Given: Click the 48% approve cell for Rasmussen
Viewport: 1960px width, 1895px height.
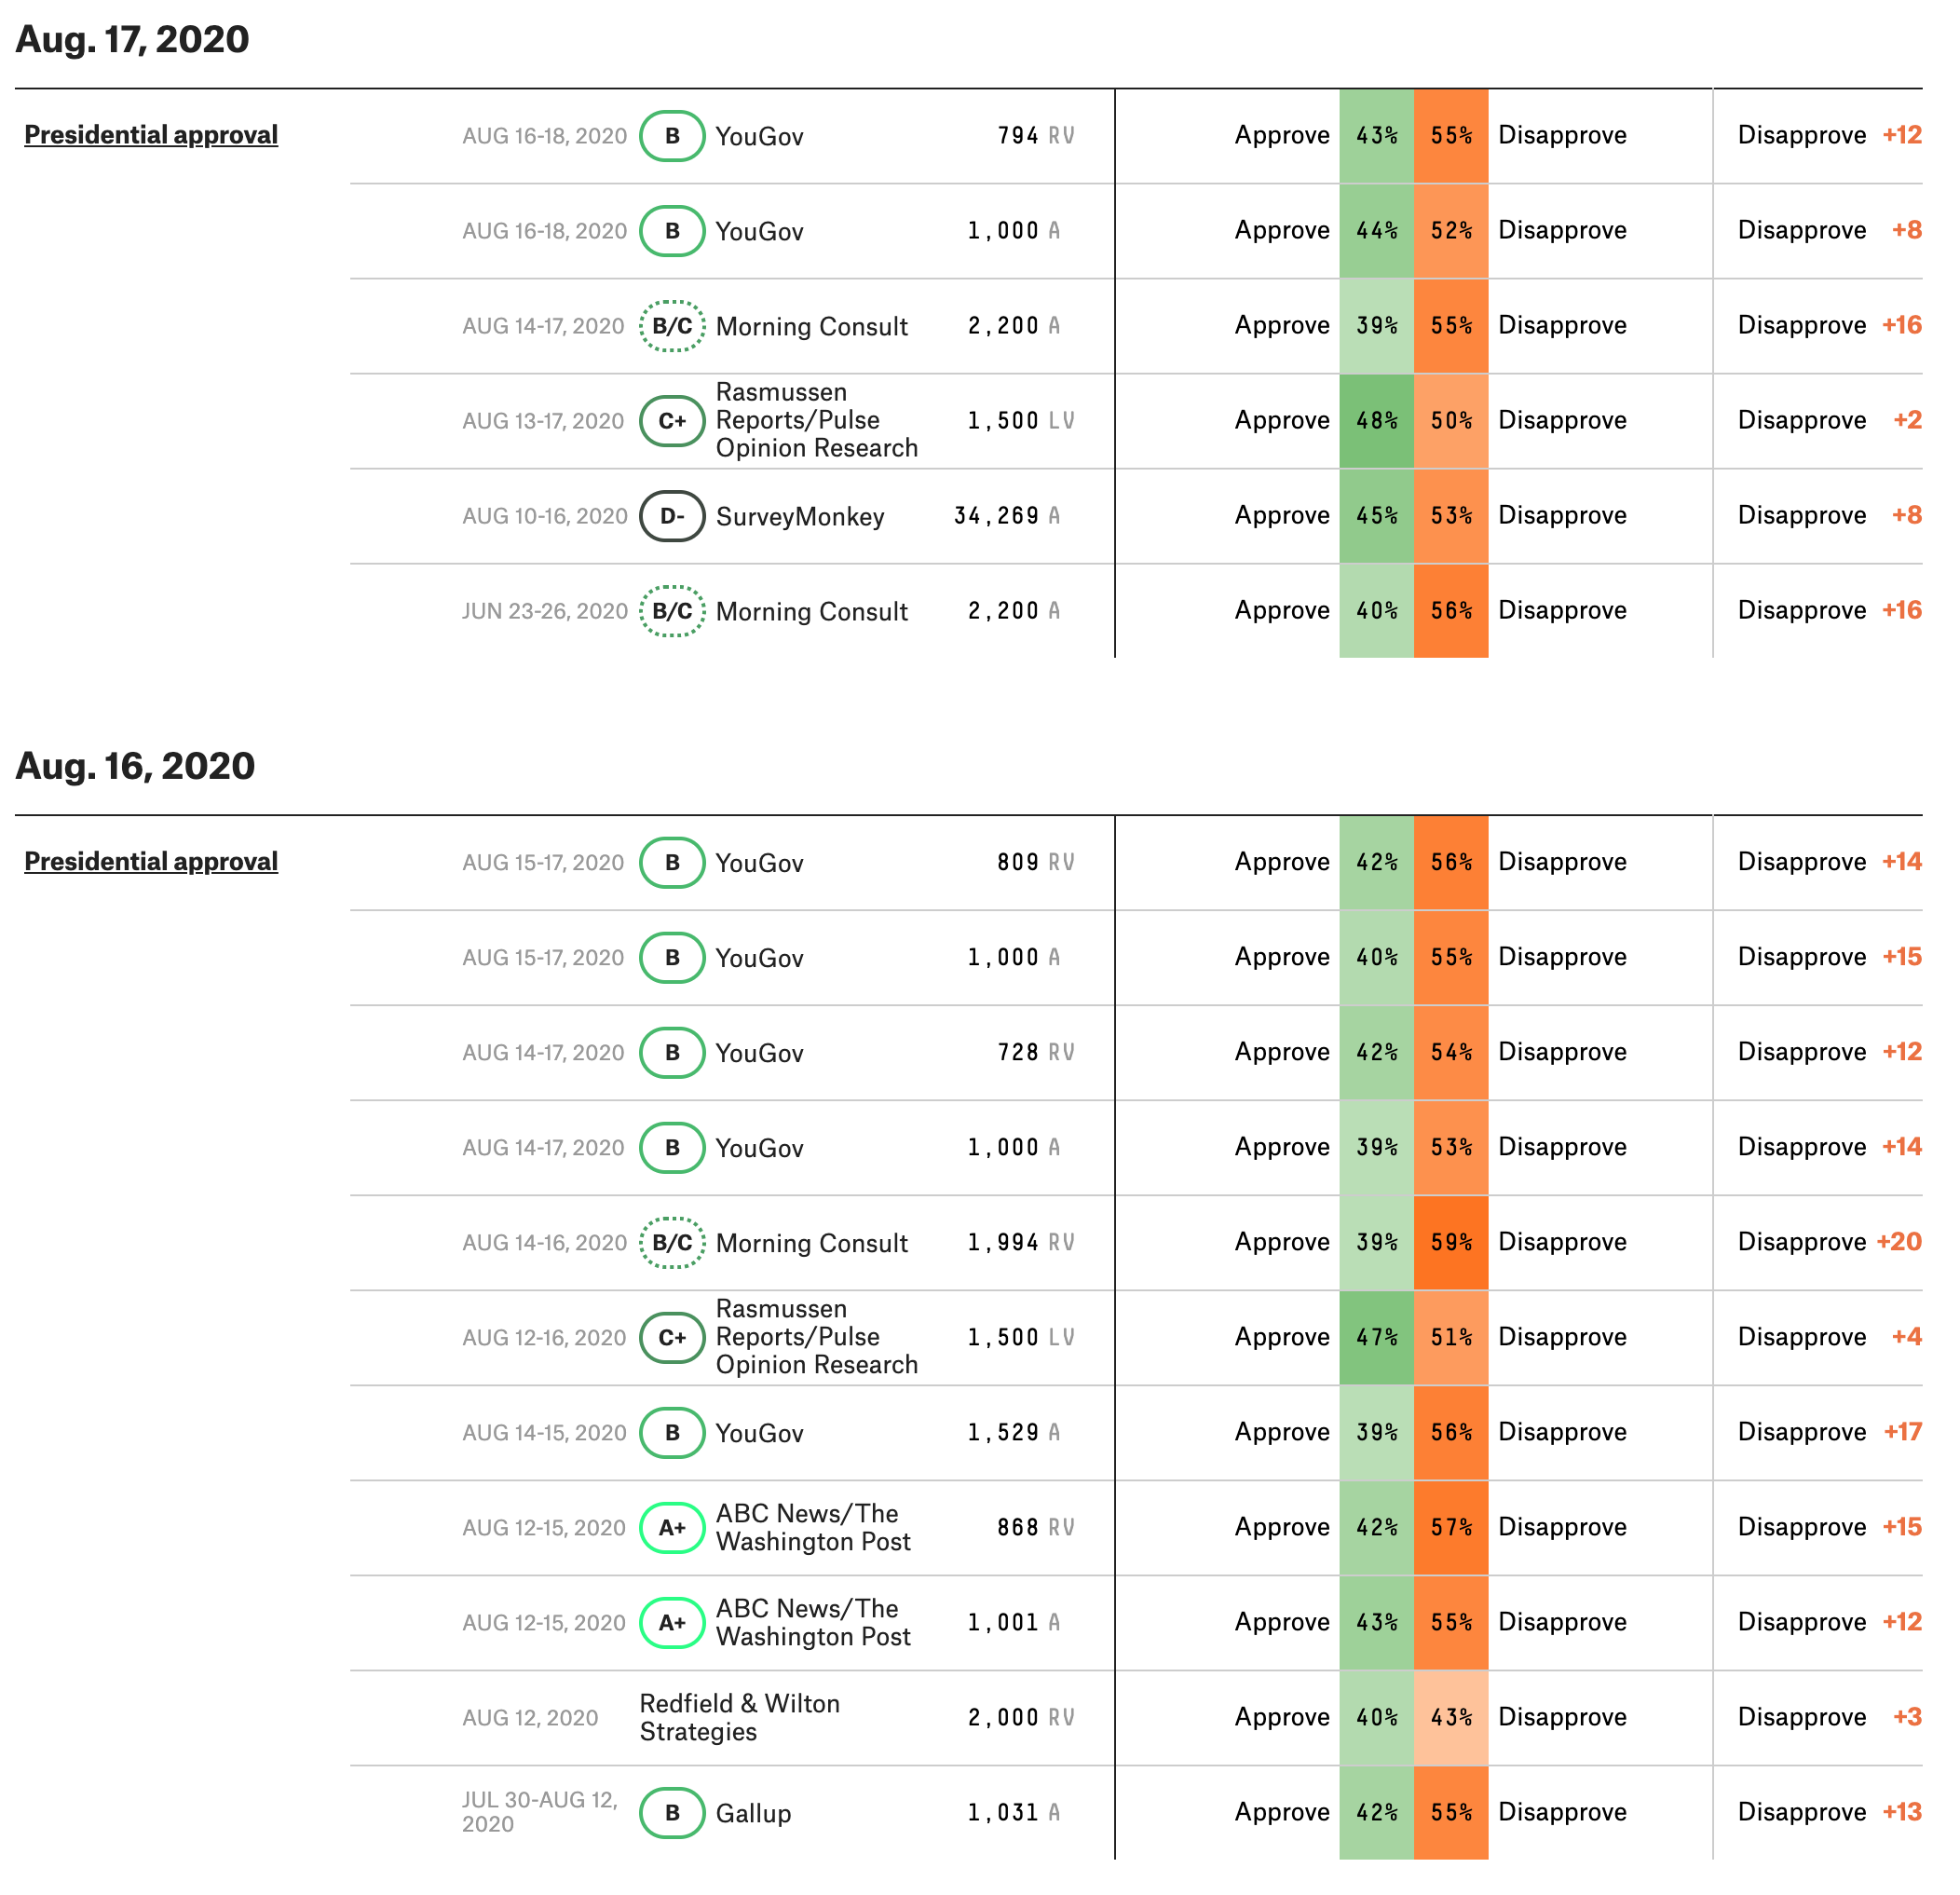Looking at the screenshot, I should pos(1376,421).
